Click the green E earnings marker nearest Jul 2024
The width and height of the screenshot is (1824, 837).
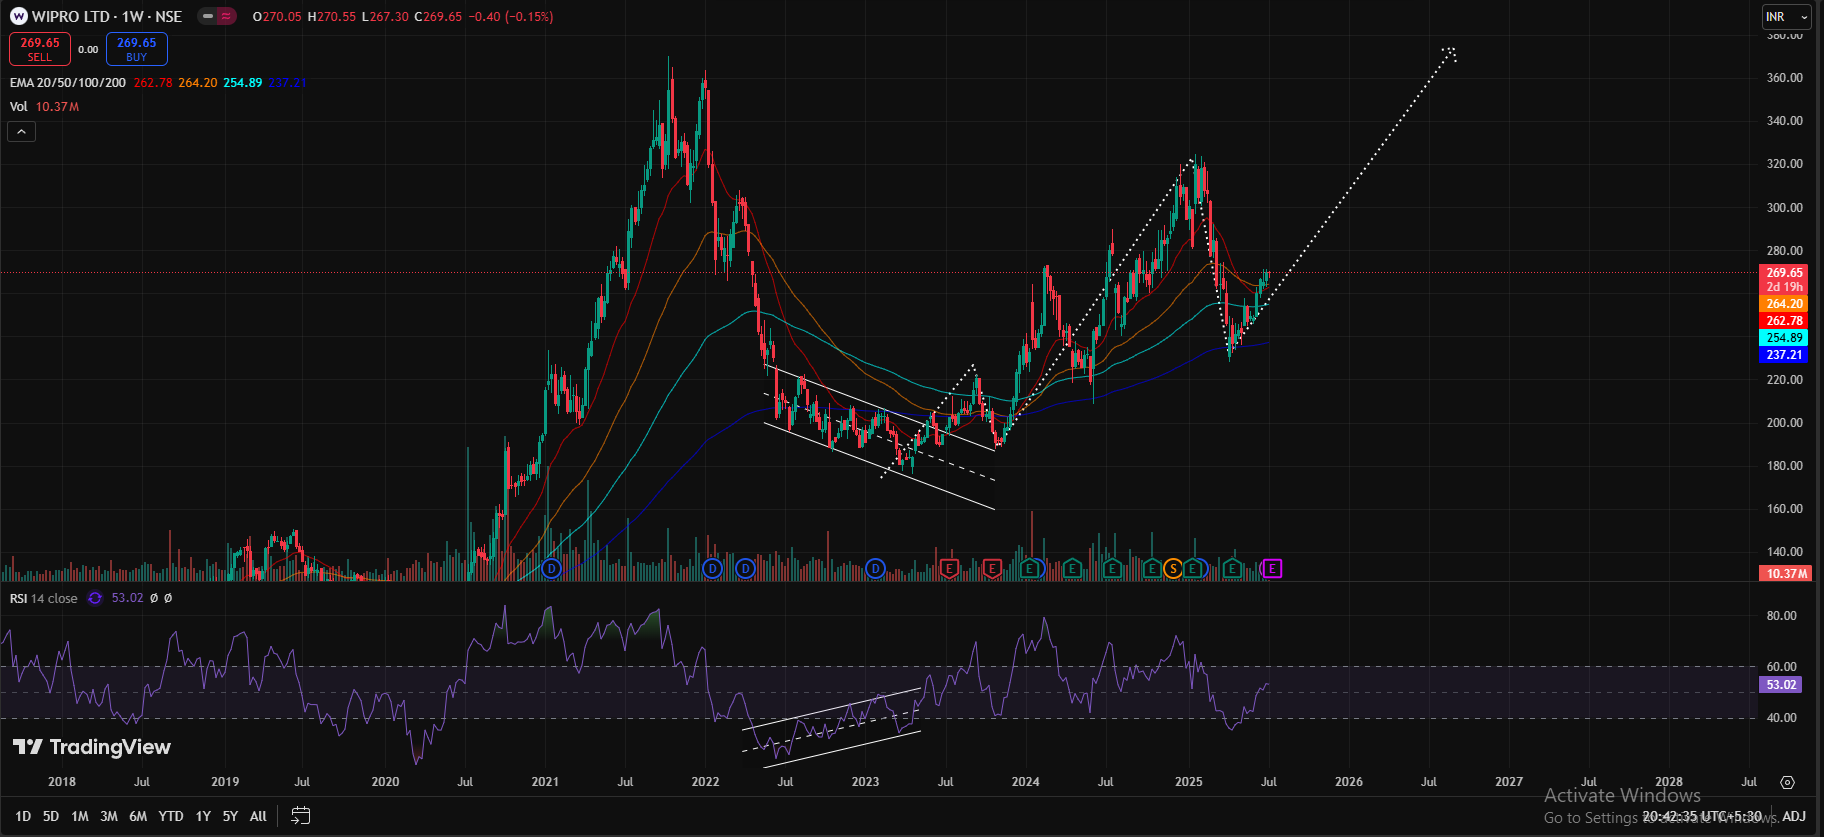[1112, 569]
